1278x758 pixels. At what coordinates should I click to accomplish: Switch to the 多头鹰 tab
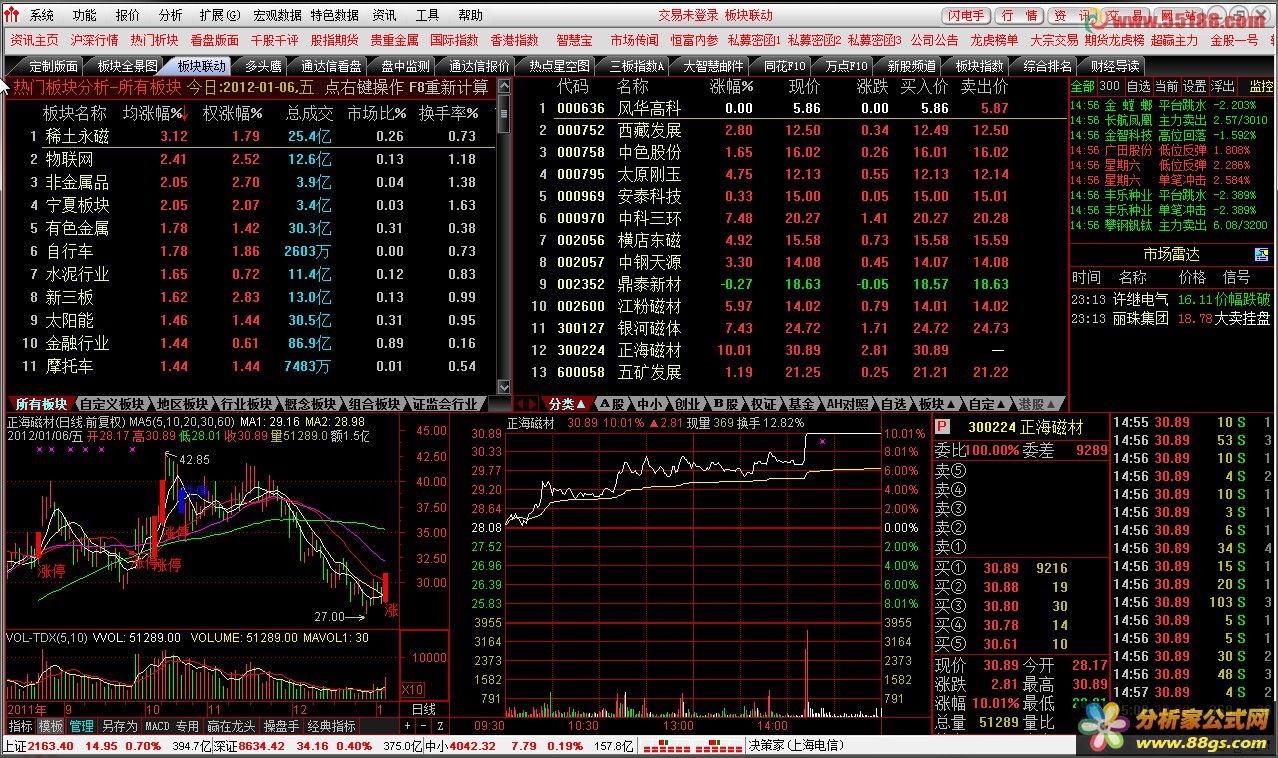[x=263, y=66]
